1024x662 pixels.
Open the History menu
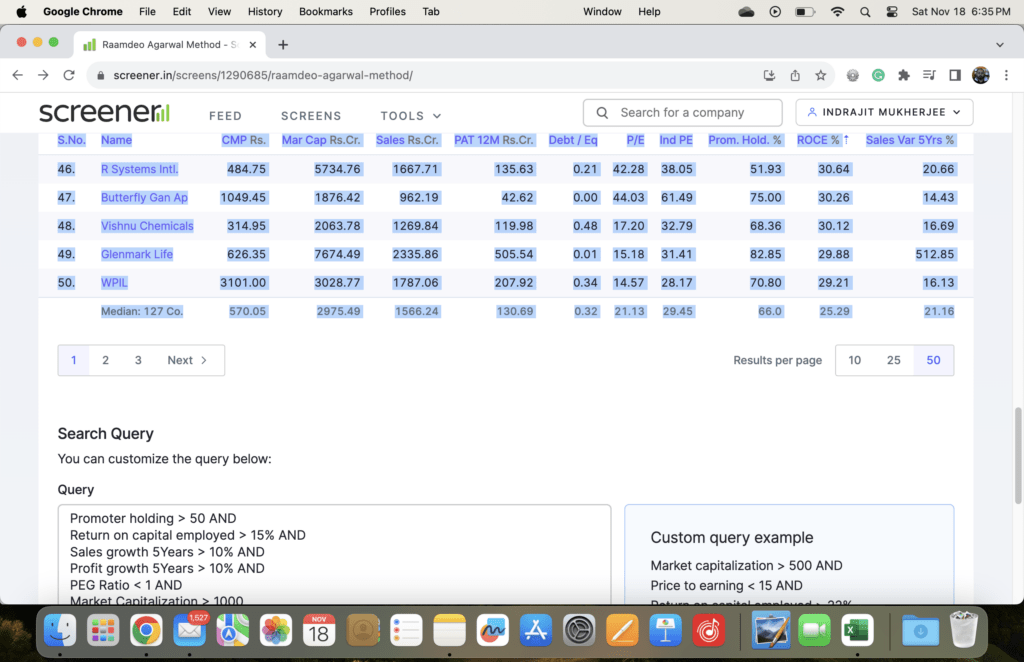[x=265, y=12]
